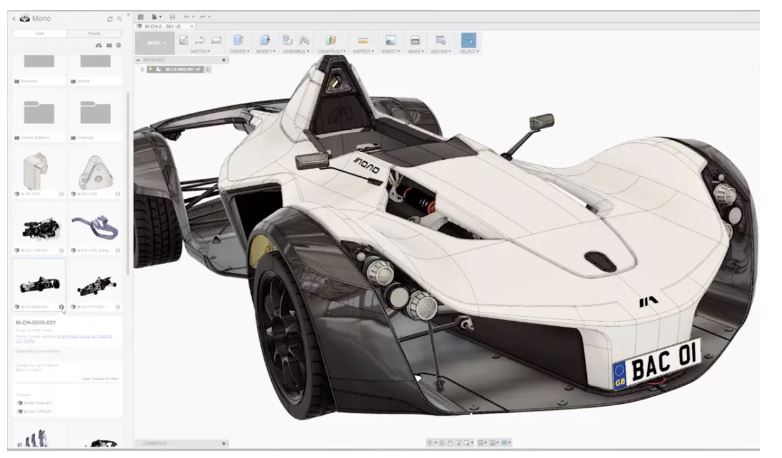Open search in the data panel
The image size is (782, 458).
(119, 19)
